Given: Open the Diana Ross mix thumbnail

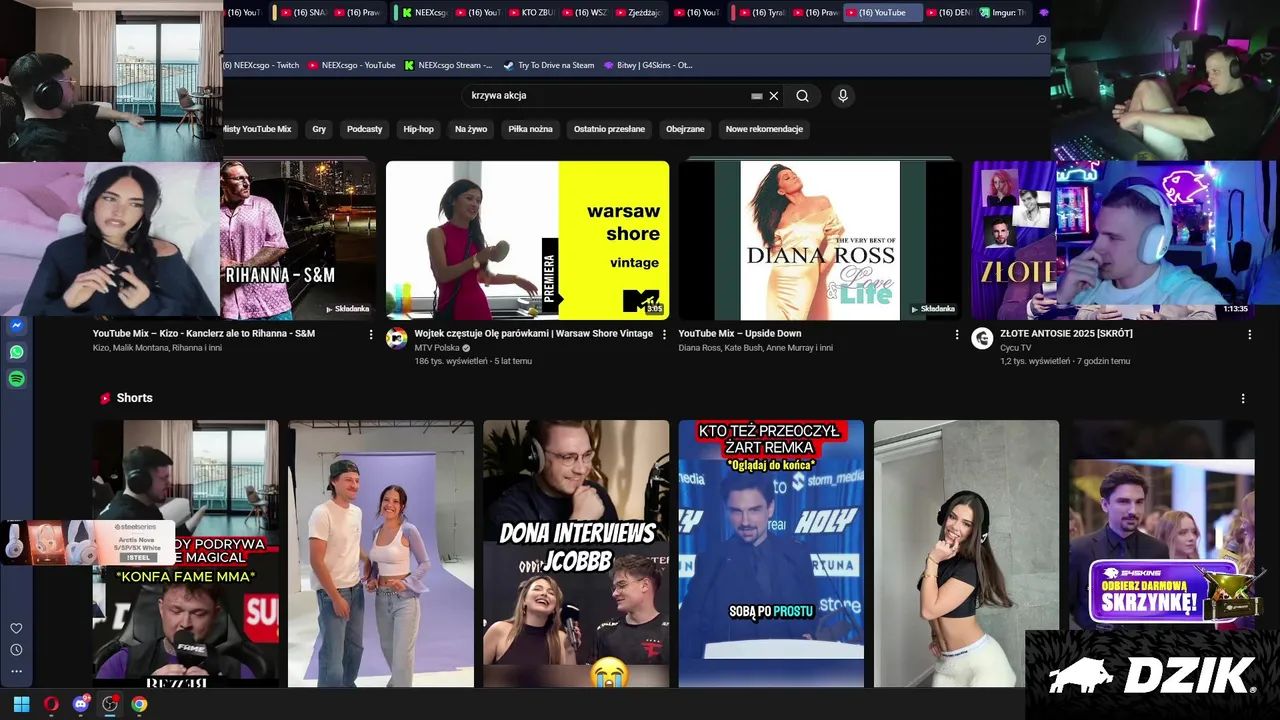Looking at the screenshot, I should 820,240.
